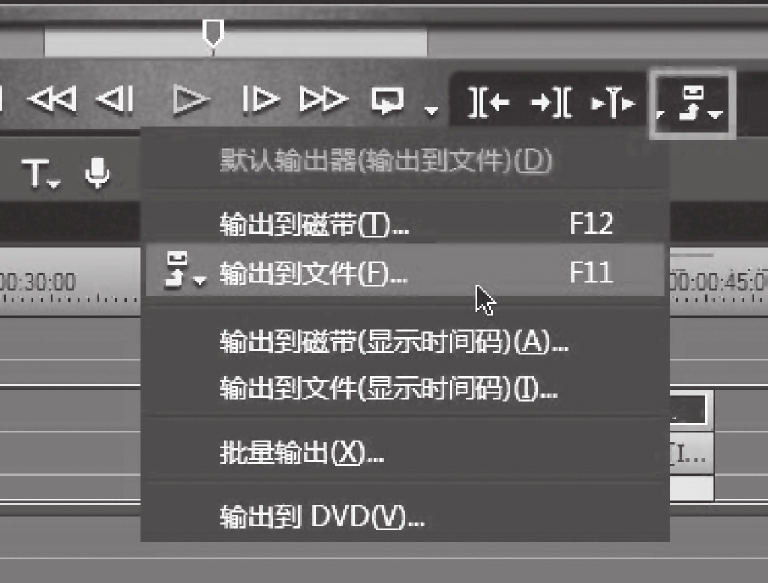Screen dimensions: 768x583
Task: Select the title T tool
Action: tap(35, 172)
